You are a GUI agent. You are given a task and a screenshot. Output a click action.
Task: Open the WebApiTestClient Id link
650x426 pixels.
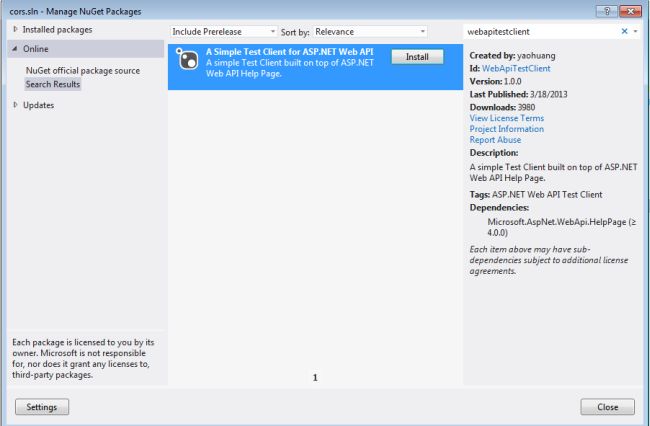(516, 68)
